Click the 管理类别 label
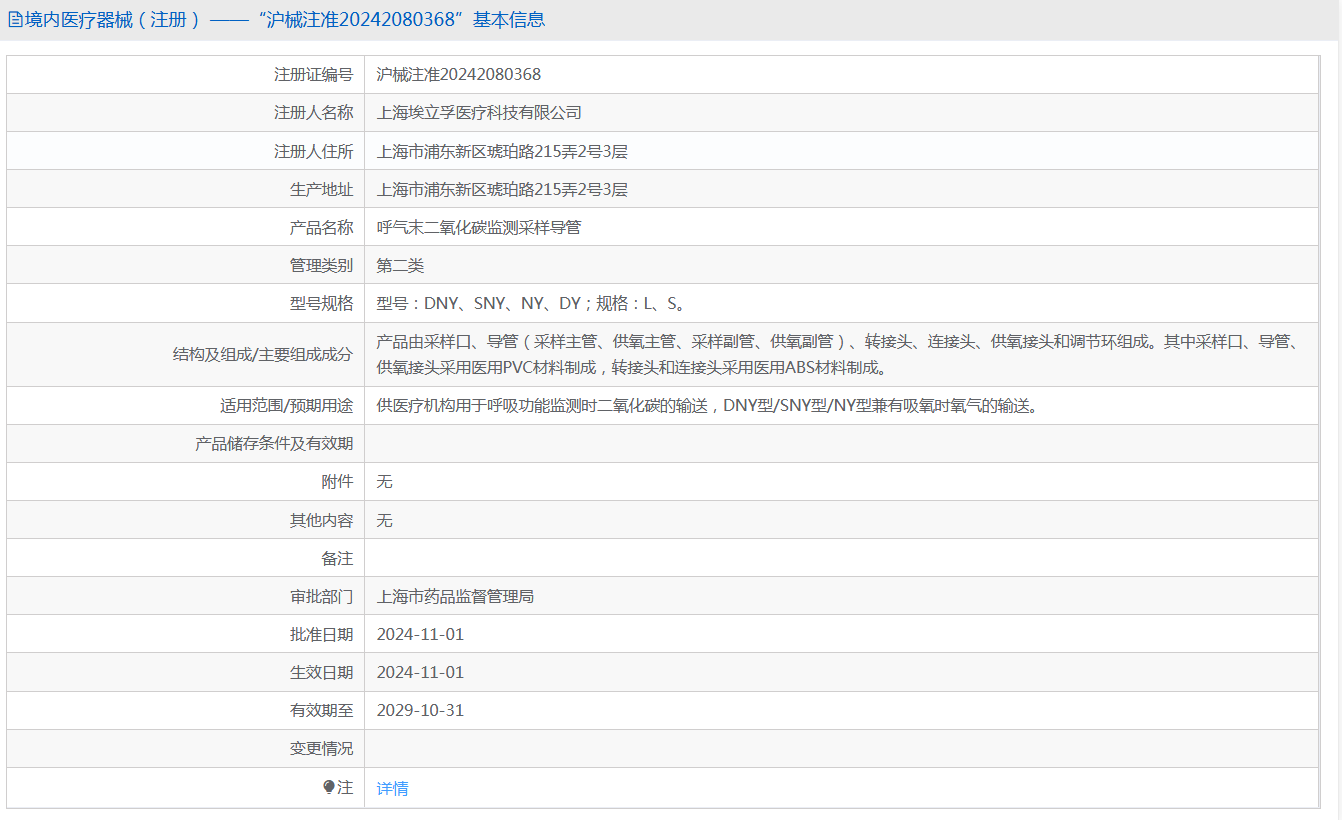The height and width of the screenshot is (820, 1342). 322,266
